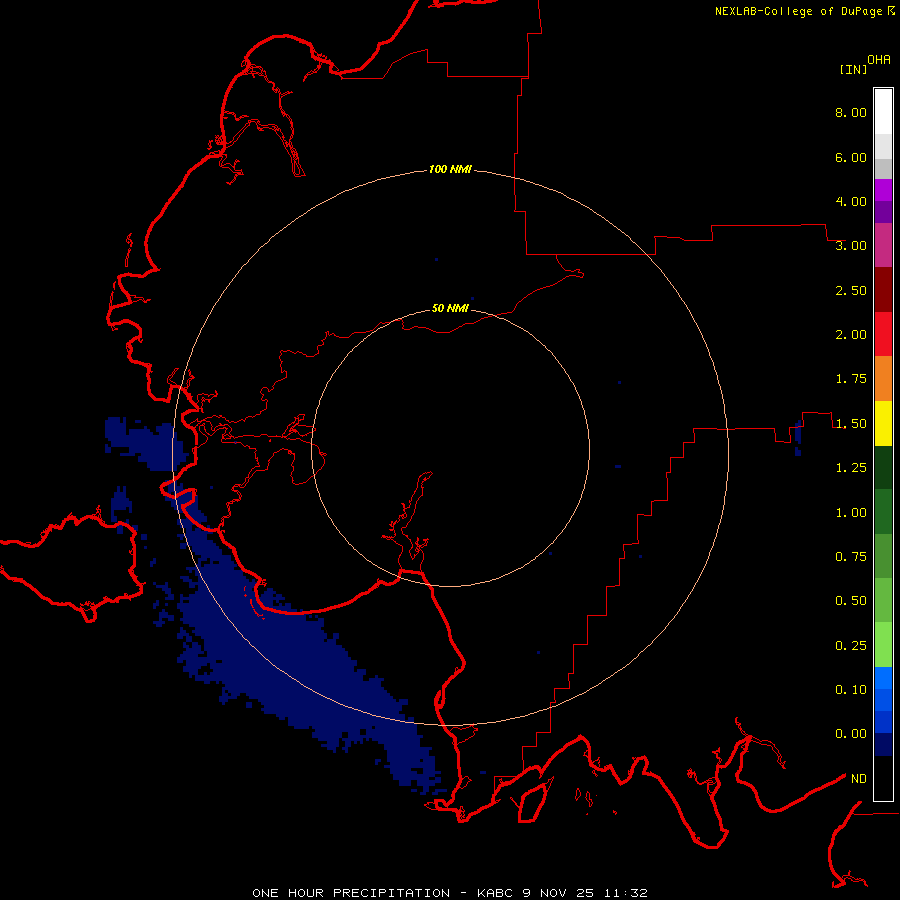Select the white swatch at legend top
Image resolution: width=900 pixels, height=900 pixels.
(x=883, y=111)
